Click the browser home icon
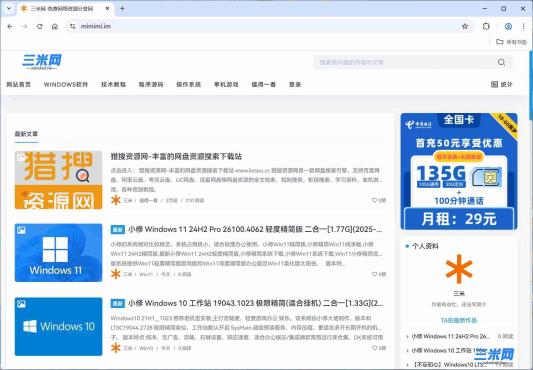 click(55, 26)
